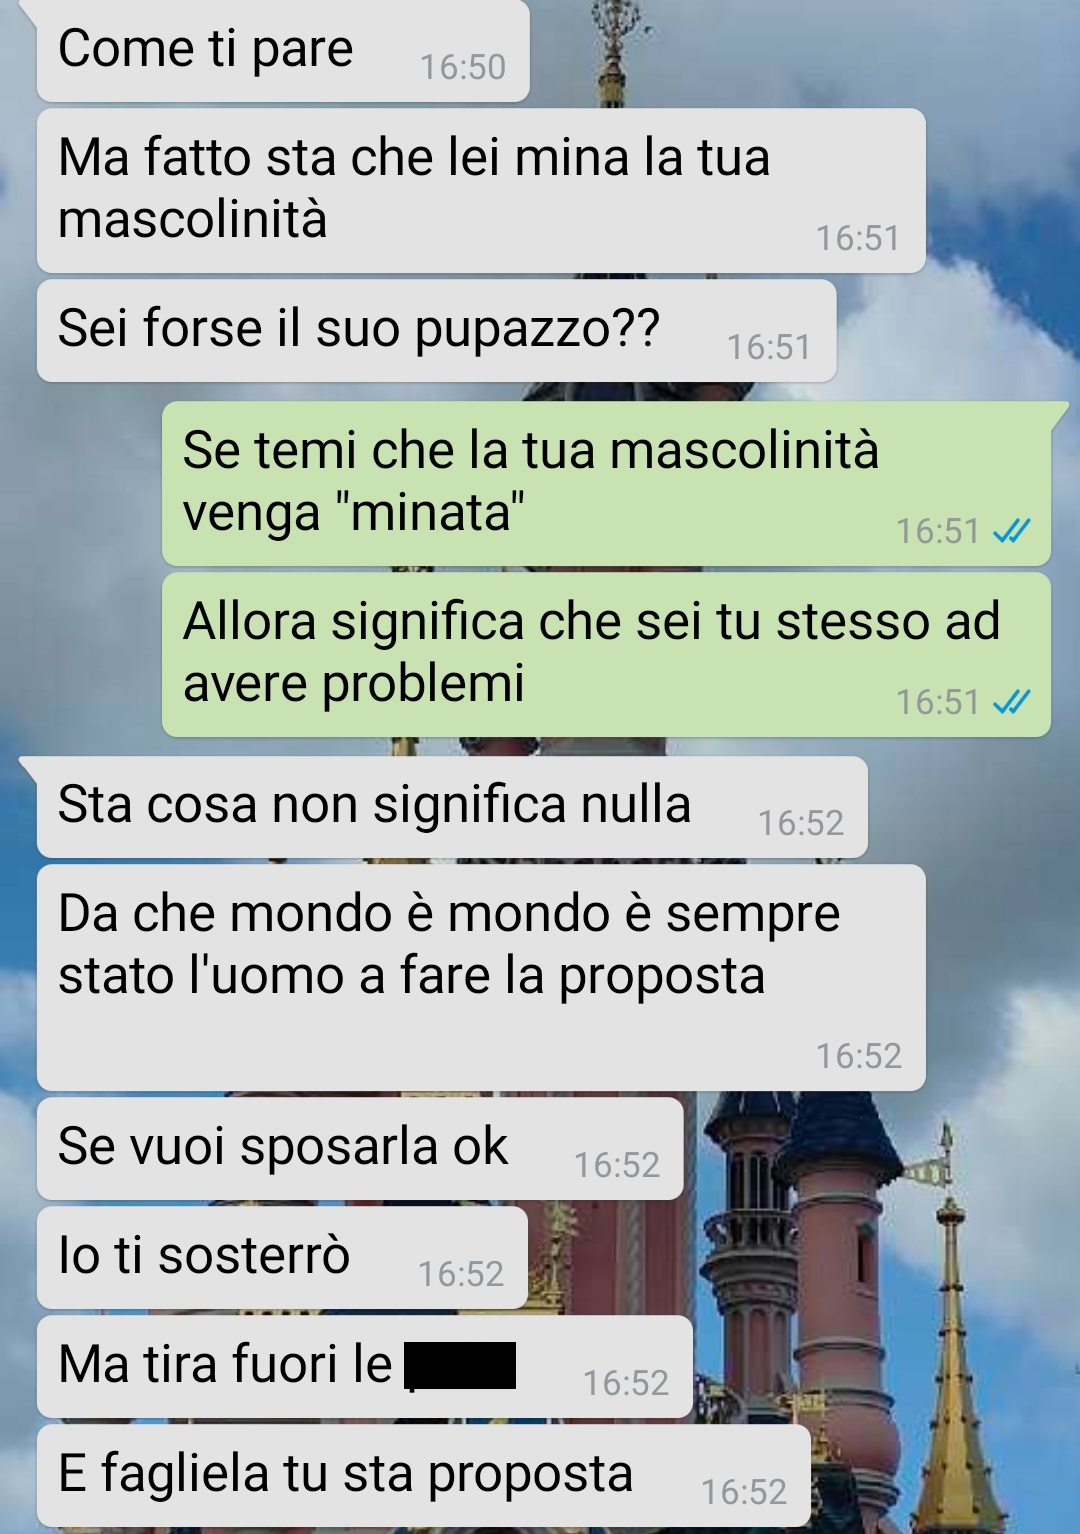Click the black censored word box
The image size is (1080, 1534).
click(x=461, y=1365)
